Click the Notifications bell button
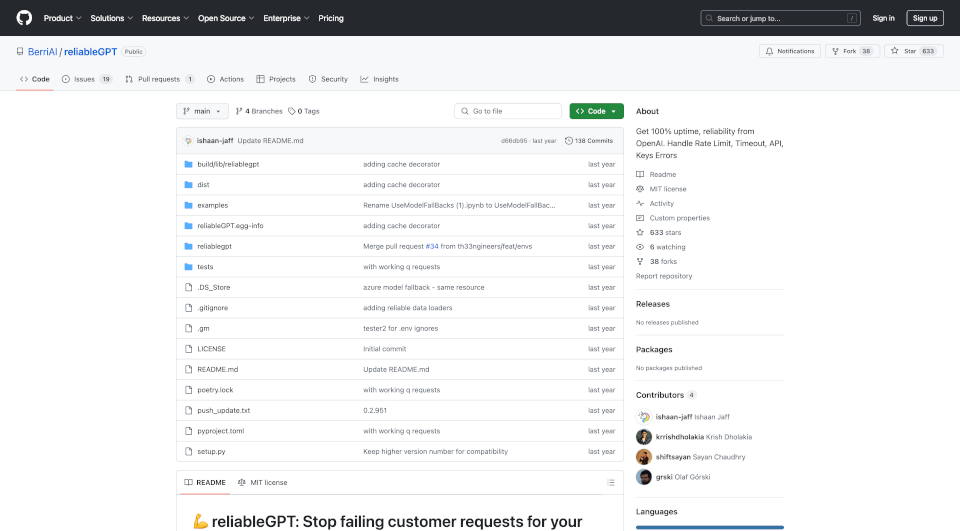This screenshot has height=531, width=960. point(790,51)
